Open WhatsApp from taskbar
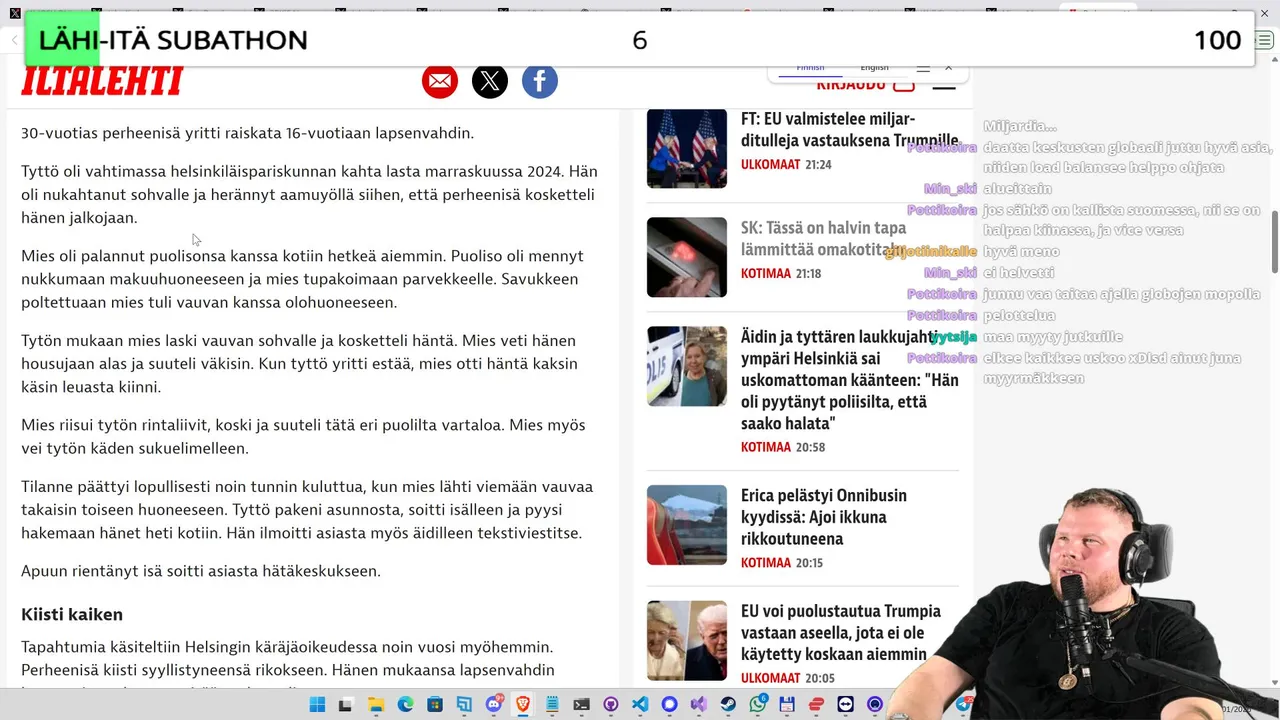This screenshot has width=1280, height=720. [x=757, y=705]
